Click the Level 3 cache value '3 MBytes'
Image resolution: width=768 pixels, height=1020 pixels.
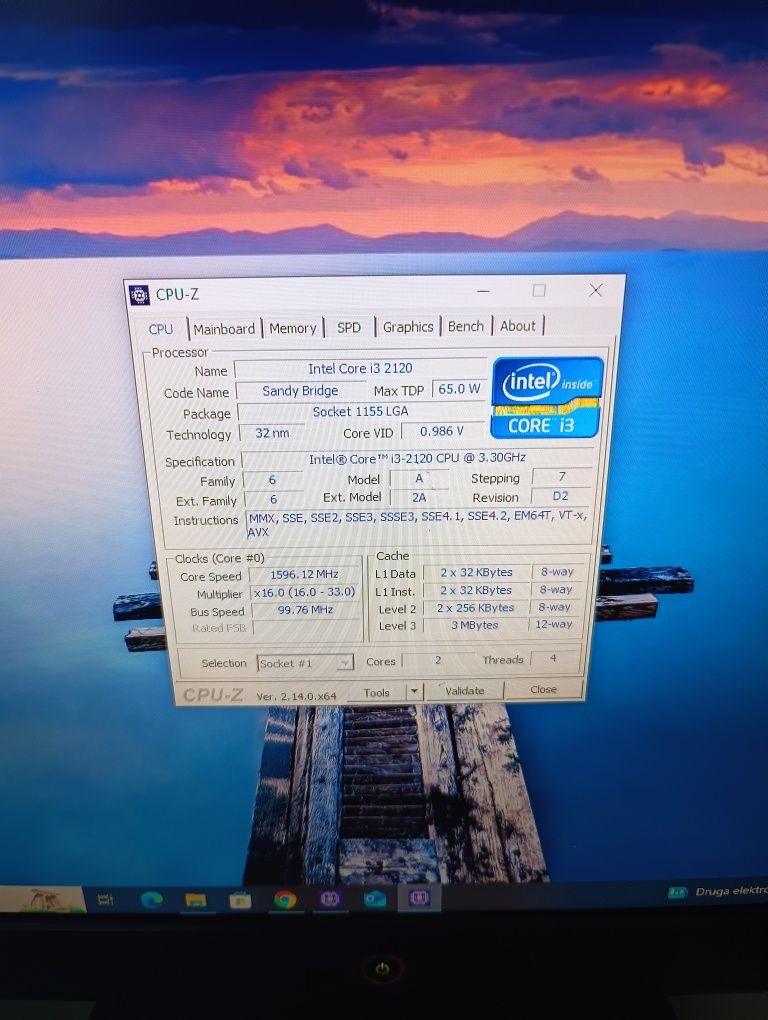click(475, 625)
